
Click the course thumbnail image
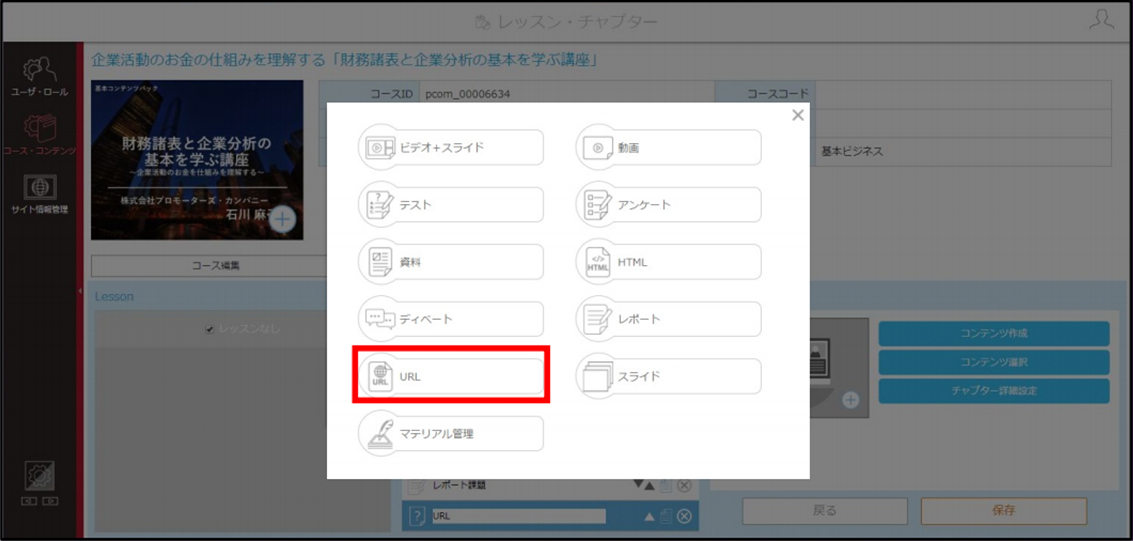click(x=197, y=160)
